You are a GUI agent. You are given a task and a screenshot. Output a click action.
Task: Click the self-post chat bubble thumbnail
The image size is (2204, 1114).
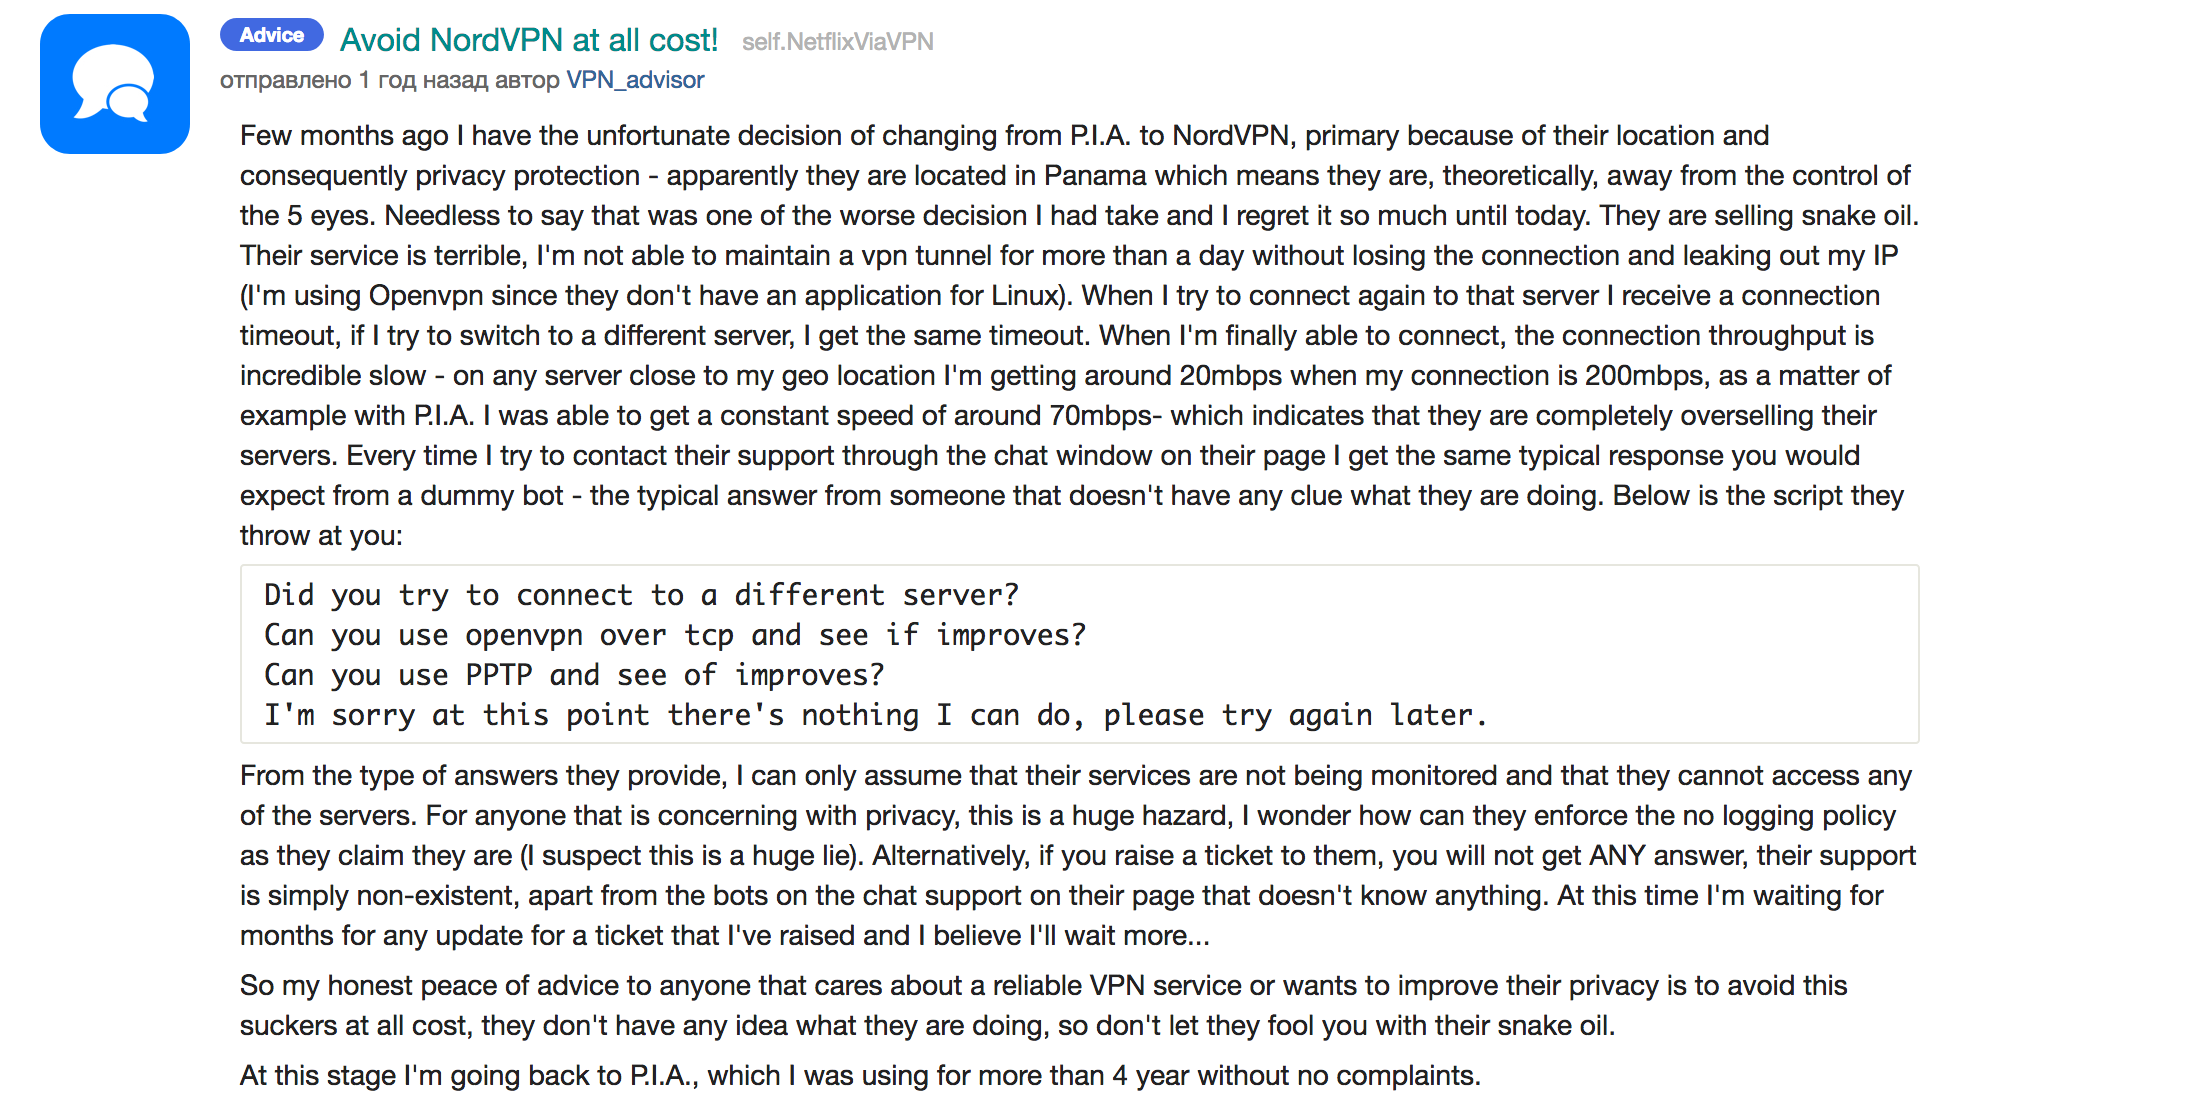coord(115,84)
